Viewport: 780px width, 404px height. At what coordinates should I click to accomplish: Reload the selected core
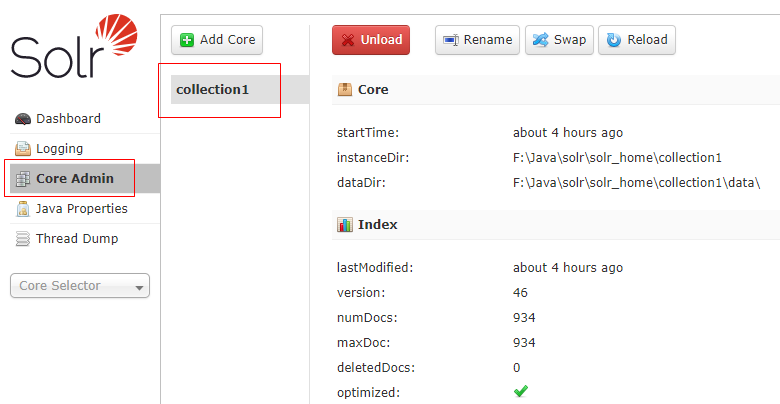click(637, 40)
